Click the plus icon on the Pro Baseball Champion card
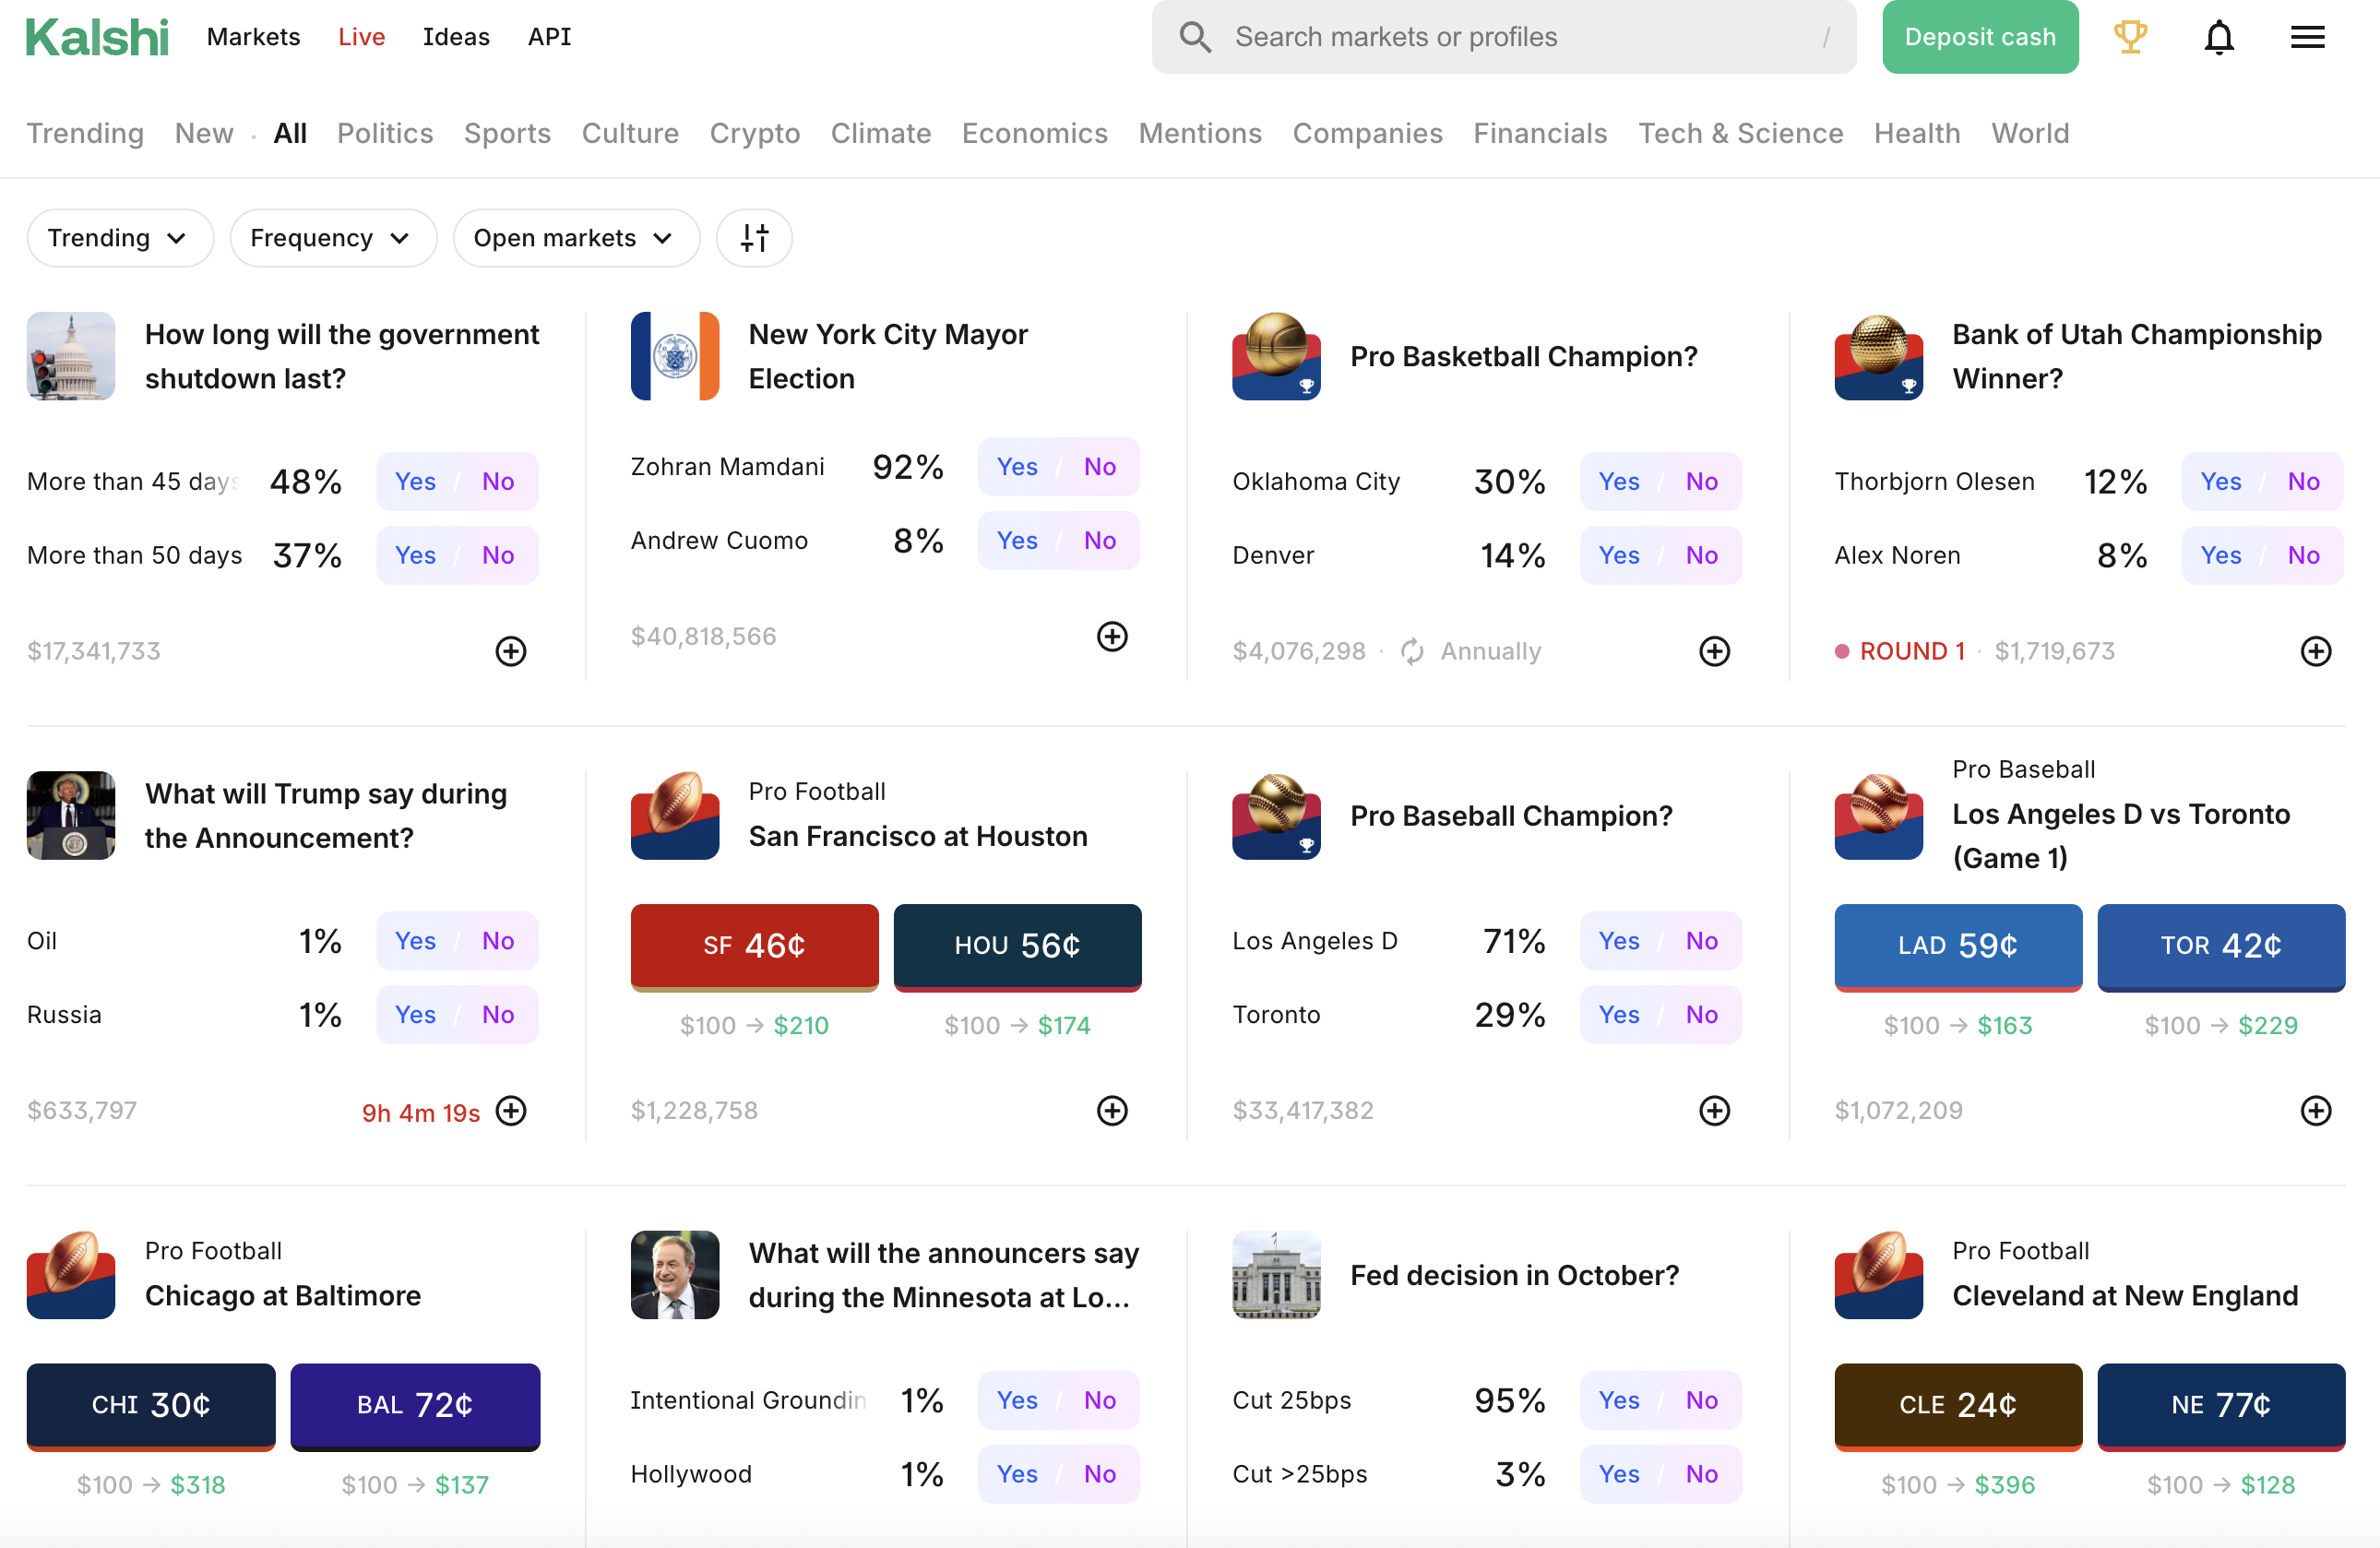The width and height of the screenshot is (2380, 1548). coord(1714,1110)
